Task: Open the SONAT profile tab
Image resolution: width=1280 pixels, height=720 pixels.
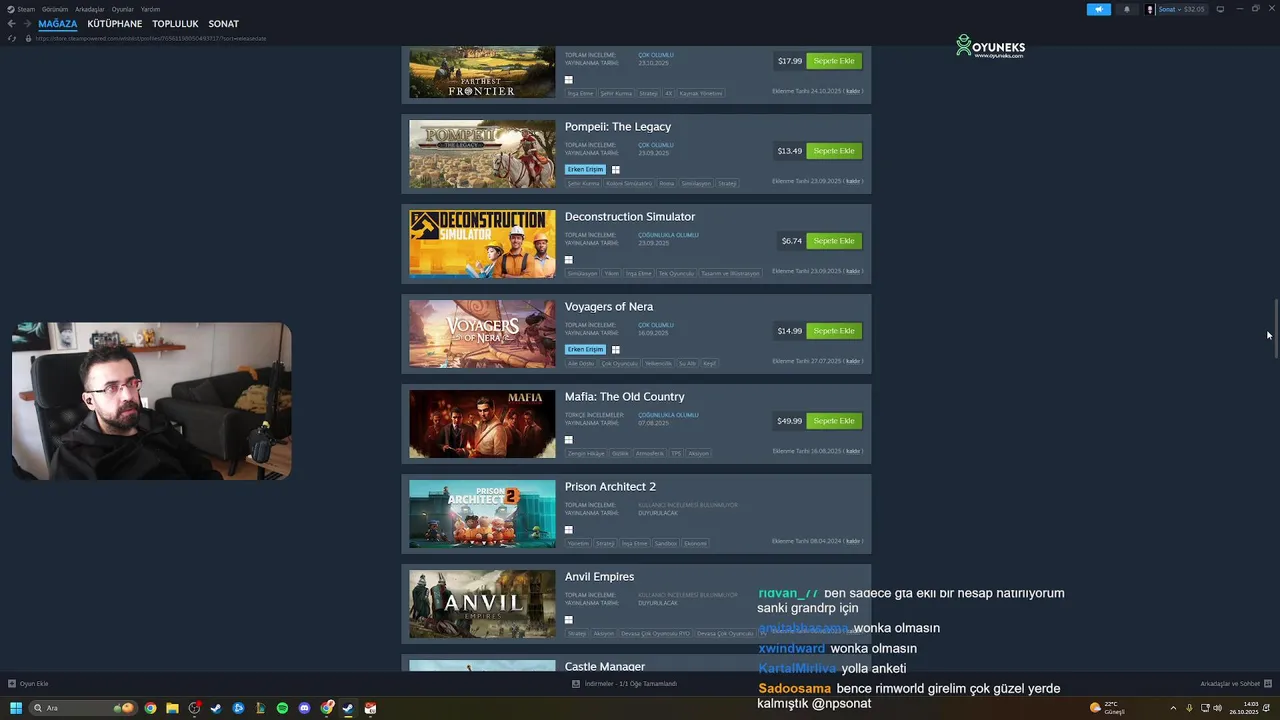Action: (x=224, y=24)
